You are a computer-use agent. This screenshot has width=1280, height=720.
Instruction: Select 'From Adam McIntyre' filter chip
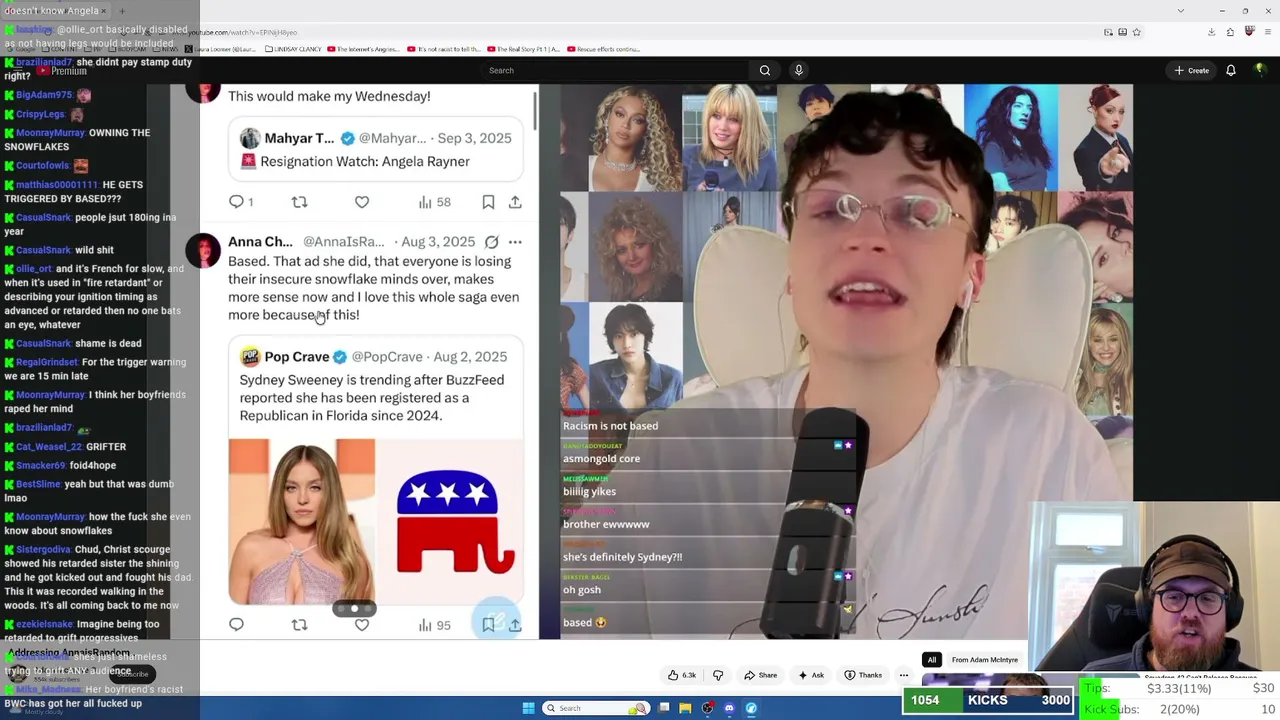[985, 660]
